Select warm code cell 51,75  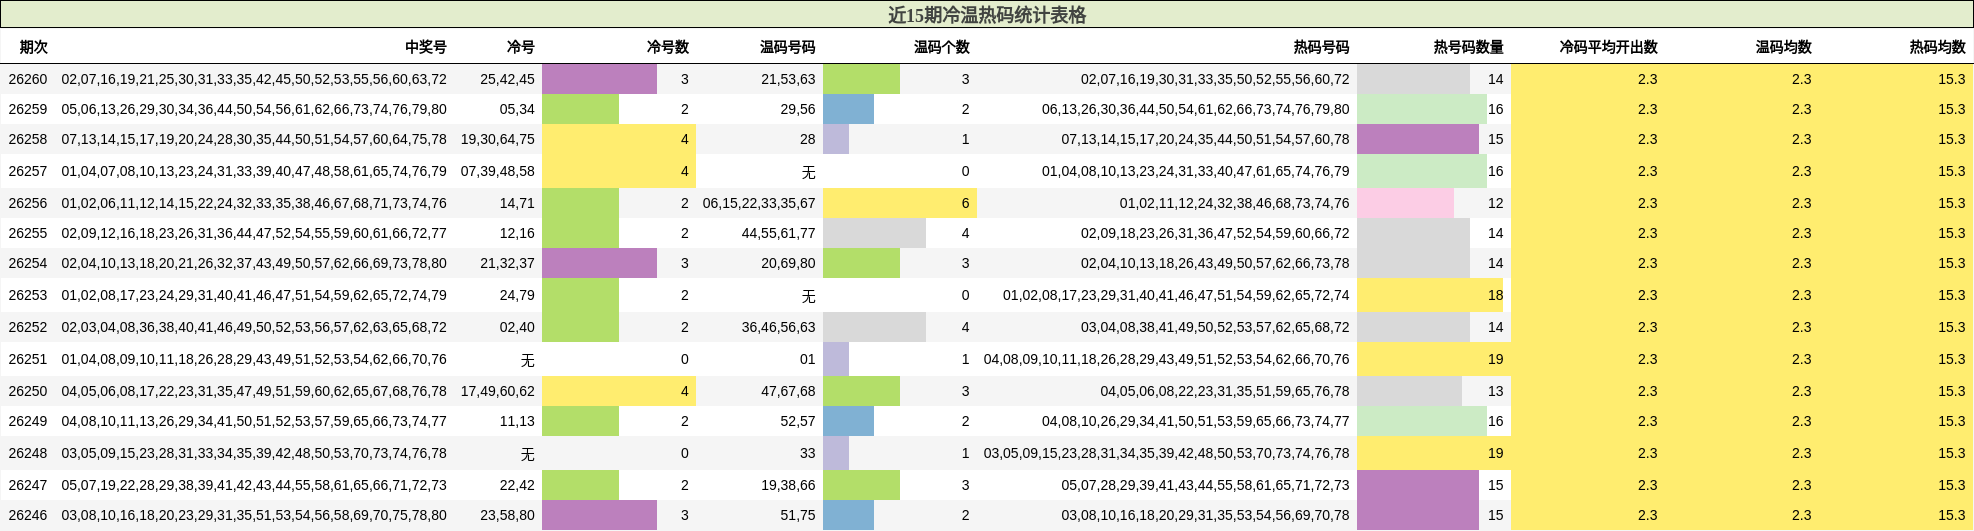tap(798, 515)
